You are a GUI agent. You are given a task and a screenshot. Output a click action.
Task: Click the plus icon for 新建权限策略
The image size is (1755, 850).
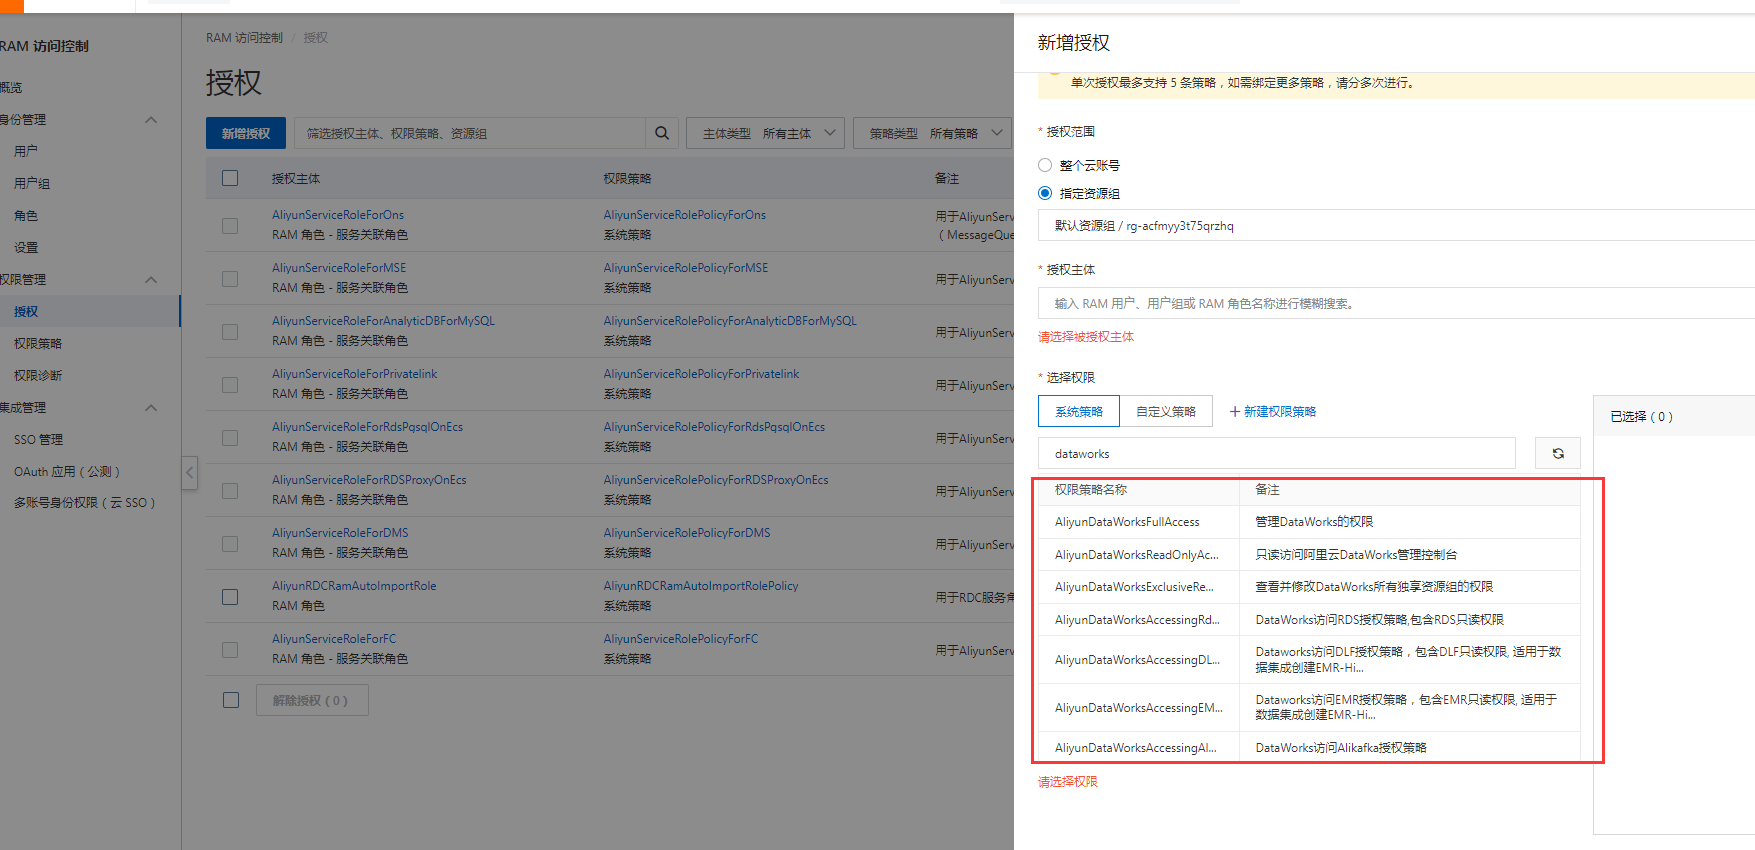coord(1235,412)
